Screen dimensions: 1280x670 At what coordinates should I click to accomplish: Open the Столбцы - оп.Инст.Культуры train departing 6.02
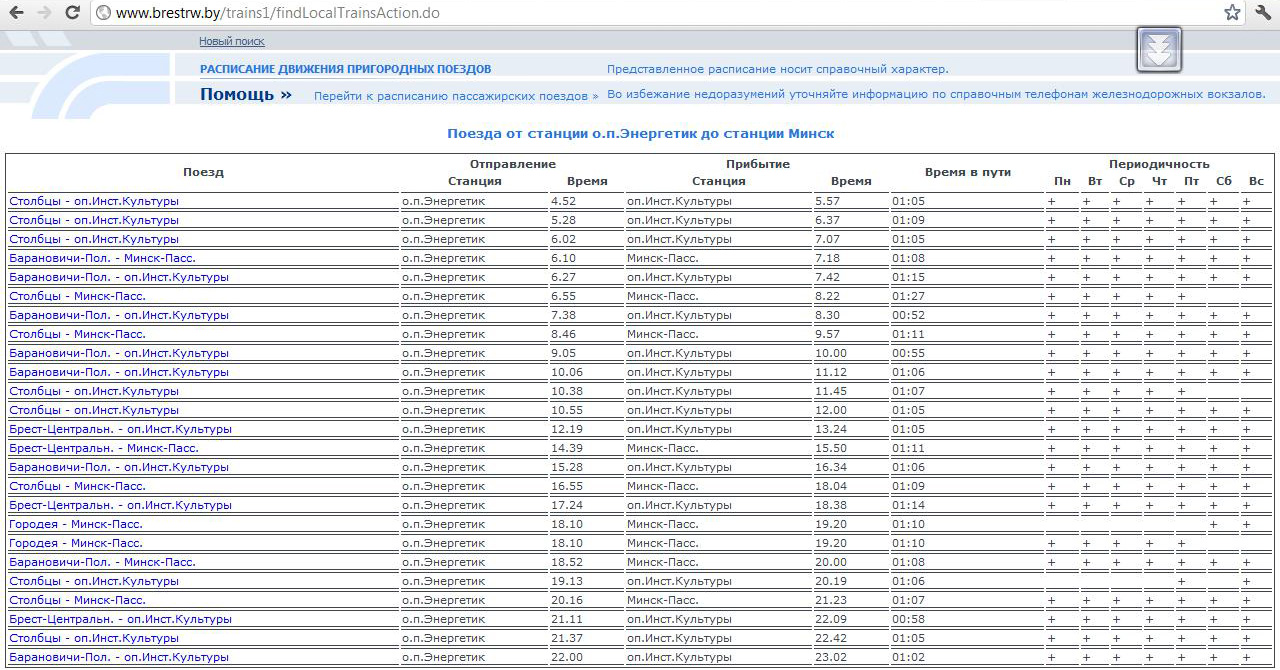pos(94,239)
